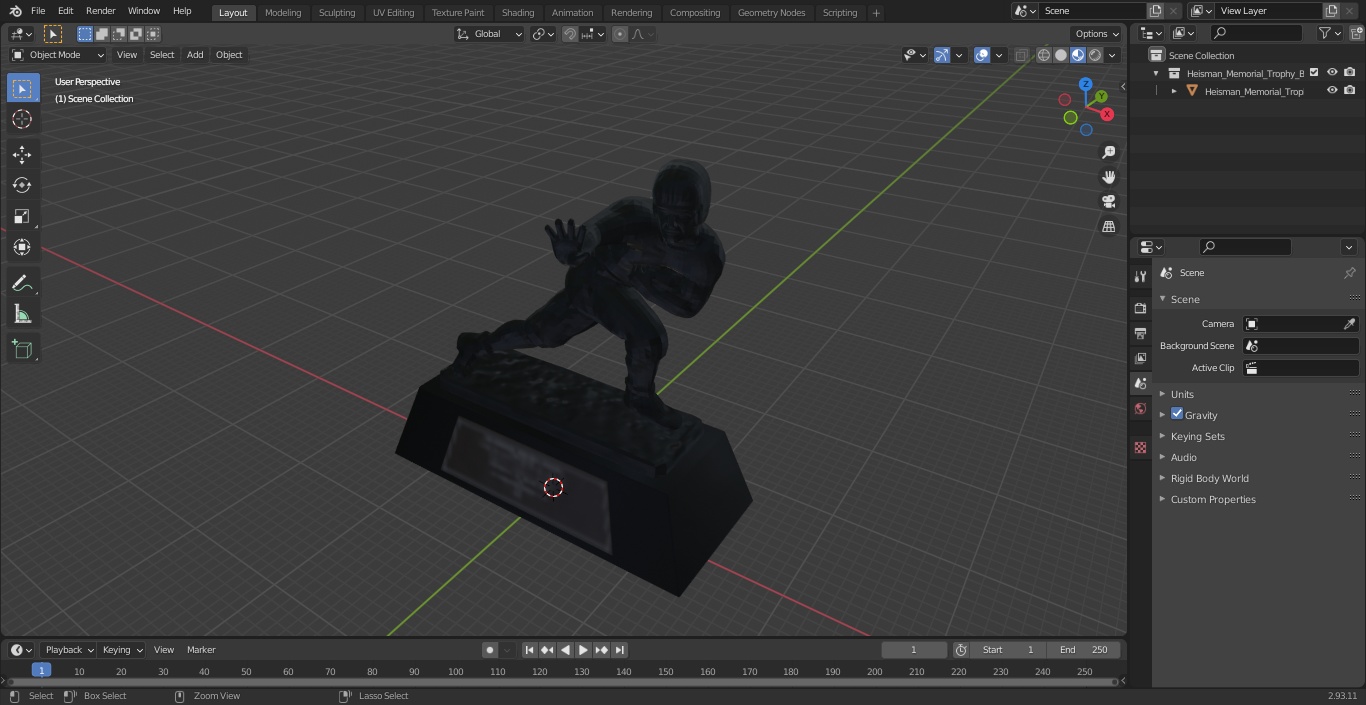Click the Select Box tool

tap(22, 88)
